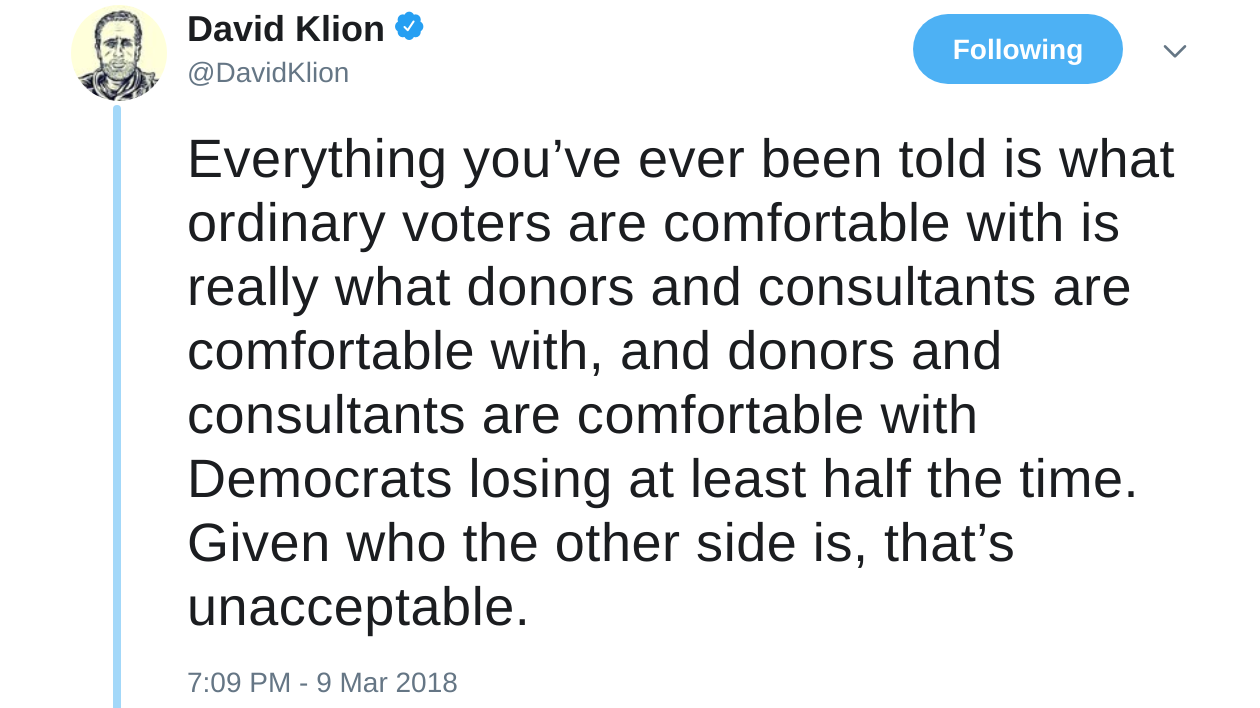Click "half the time" in the tweet
Image resolution: width=1260 pixels, height=708 pixels.
click(978, 480)
